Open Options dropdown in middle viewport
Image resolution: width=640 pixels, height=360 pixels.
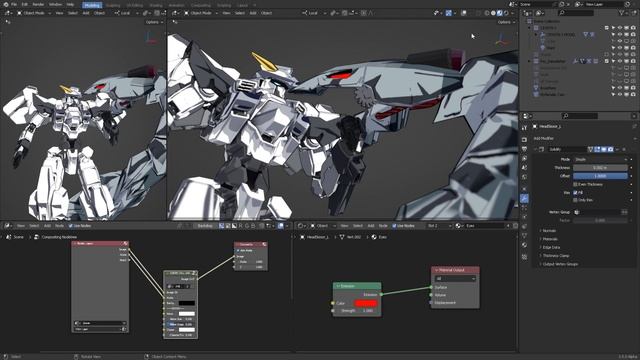506,22
